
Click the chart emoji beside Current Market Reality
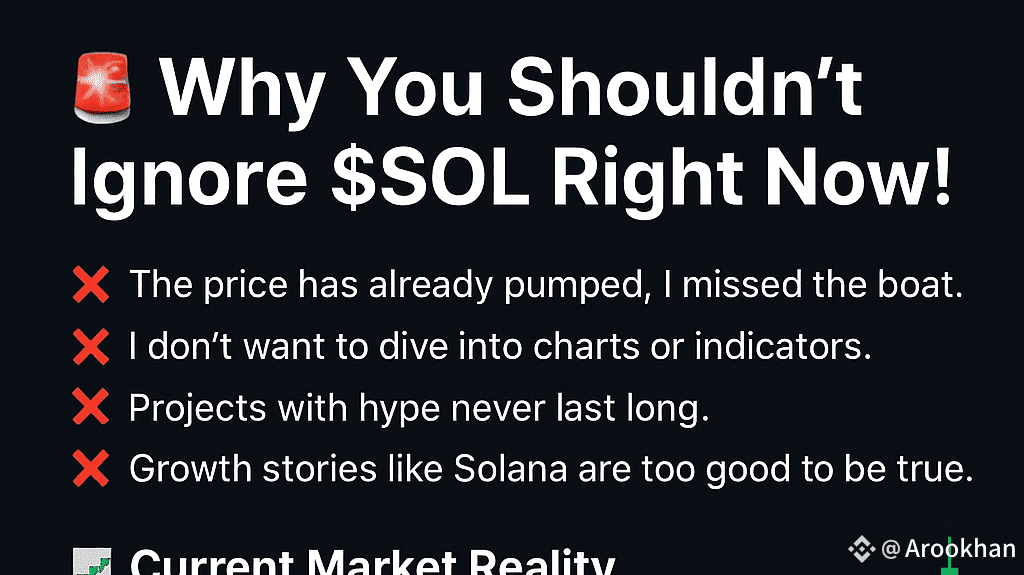pyautogui.click(x=91, y=562)
